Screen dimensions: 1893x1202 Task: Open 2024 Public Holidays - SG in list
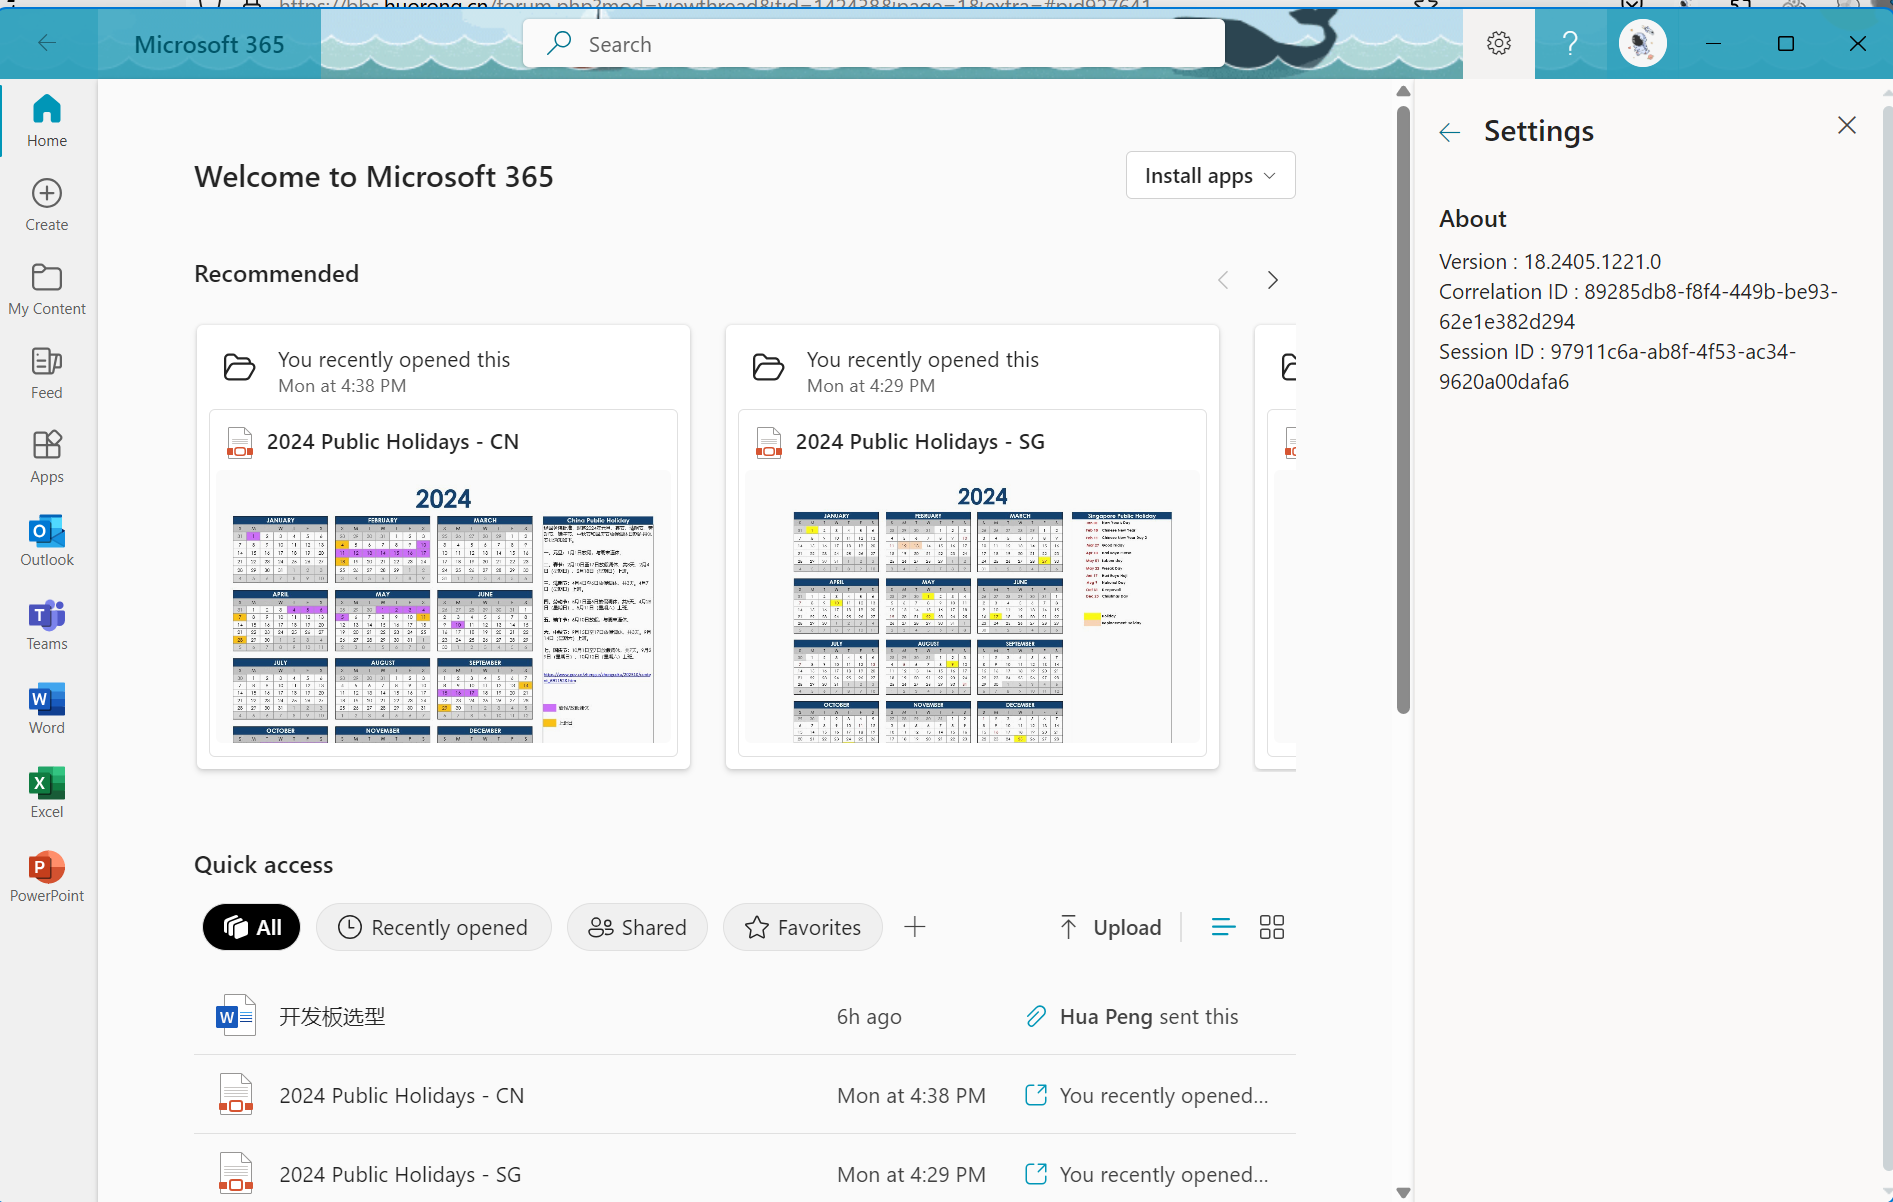(x=400, y=1174)
